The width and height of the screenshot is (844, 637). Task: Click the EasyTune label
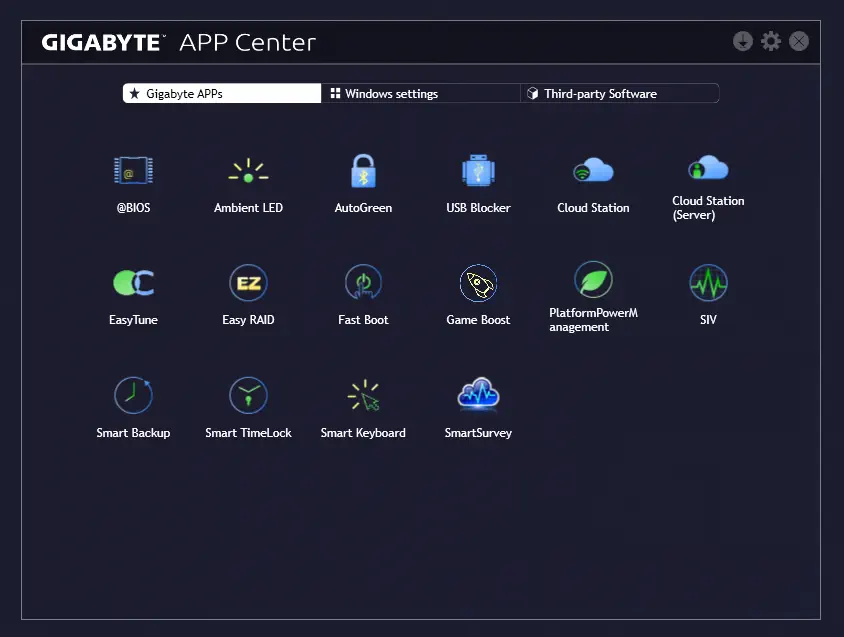tap(133, 320)
